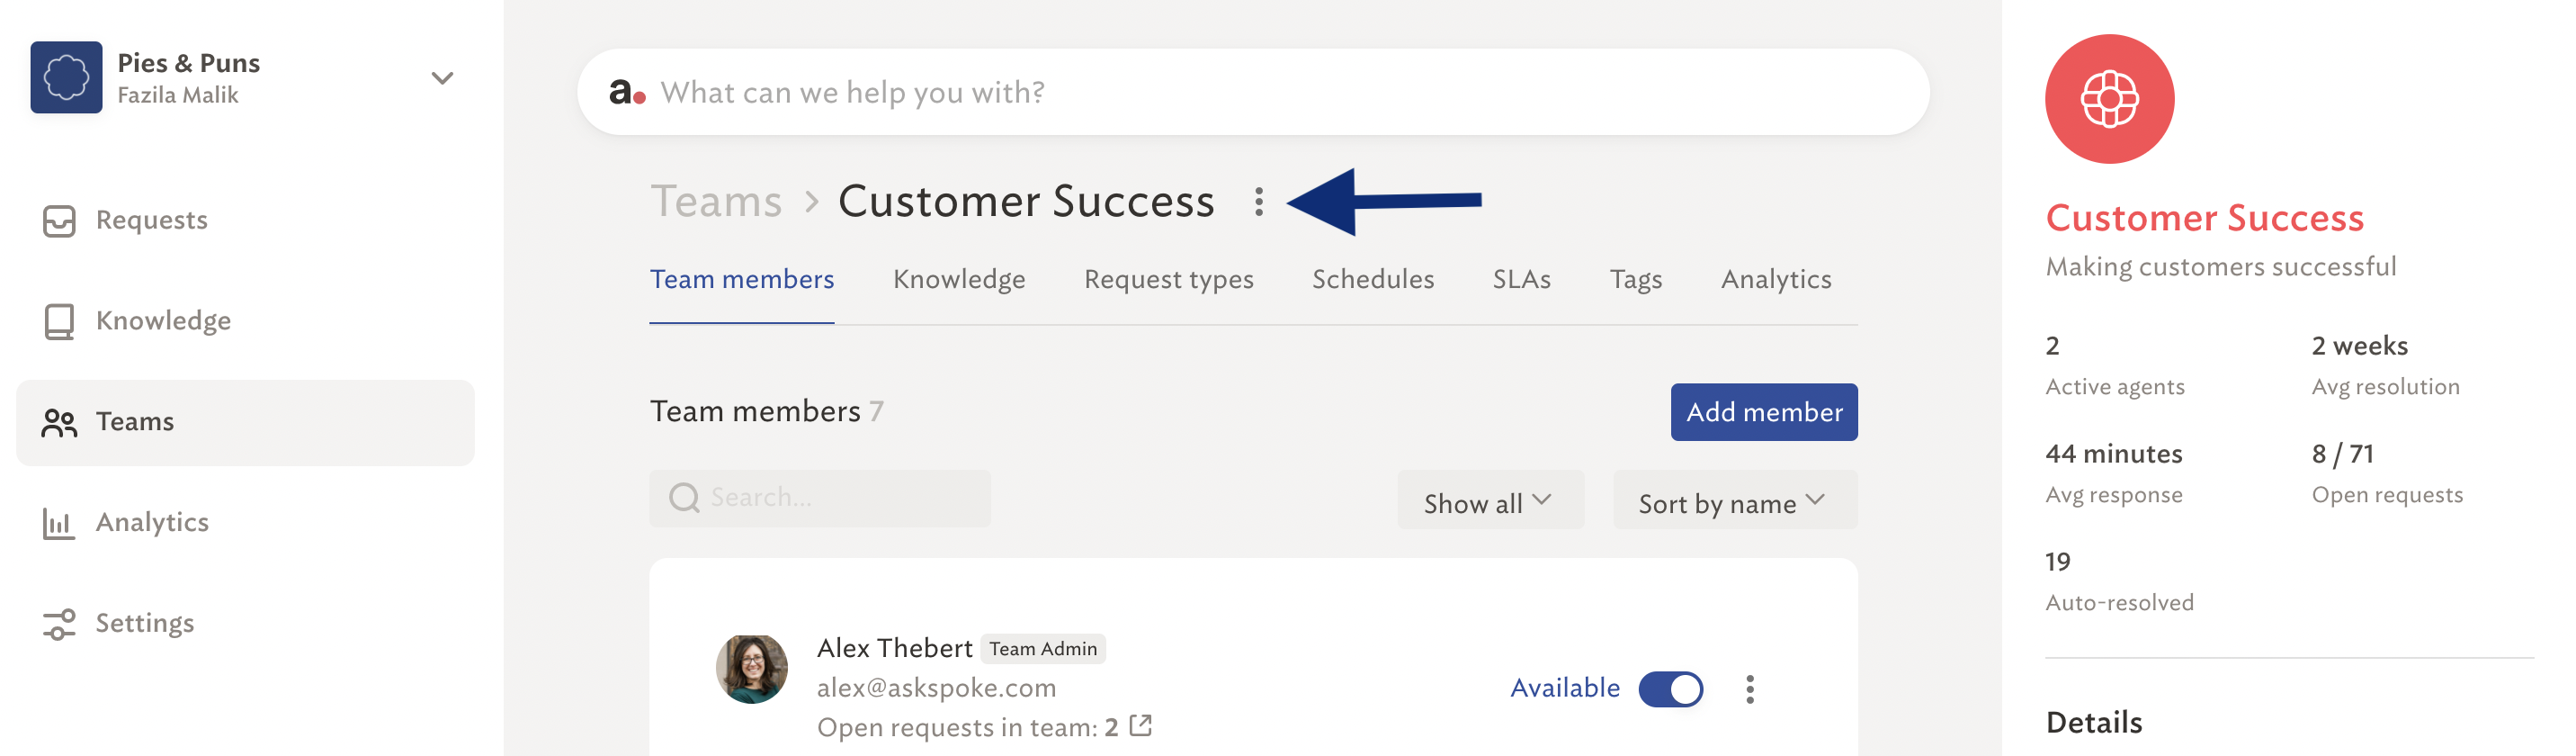Open Alex Thebert's row three-dot menu
The height and width of the screenshot is (756, 2576).
[1749, 689]
